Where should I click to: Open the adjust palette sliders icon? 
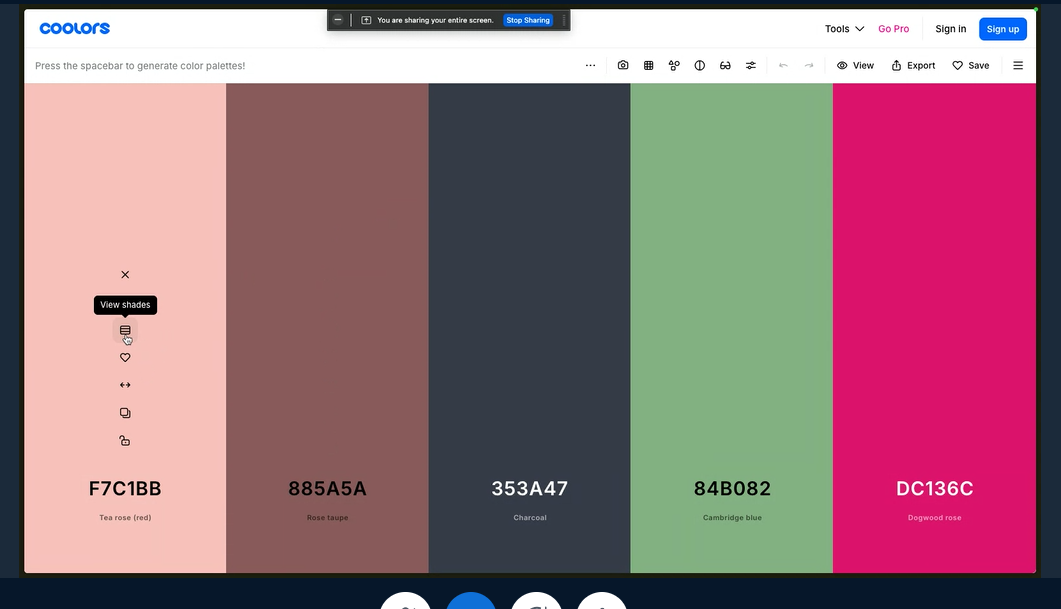pyautogui.click(x=751, y=66)
